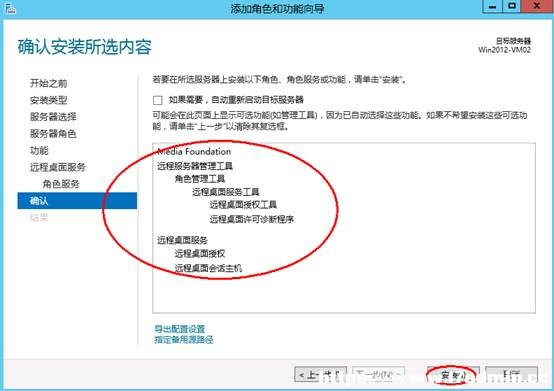Select 远程桌面服务 in the sidebar
This screenshot has width=554, height=391.
coord(58,167)
